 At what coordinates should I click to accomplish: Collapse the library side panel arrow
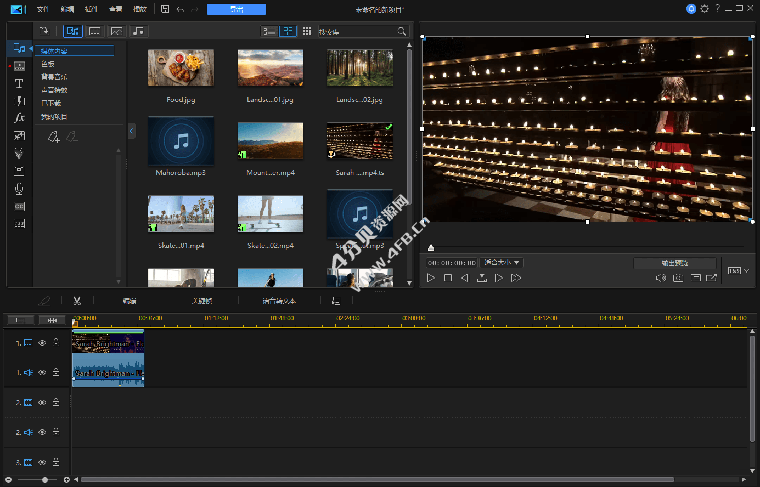click(x=132, y=131)
